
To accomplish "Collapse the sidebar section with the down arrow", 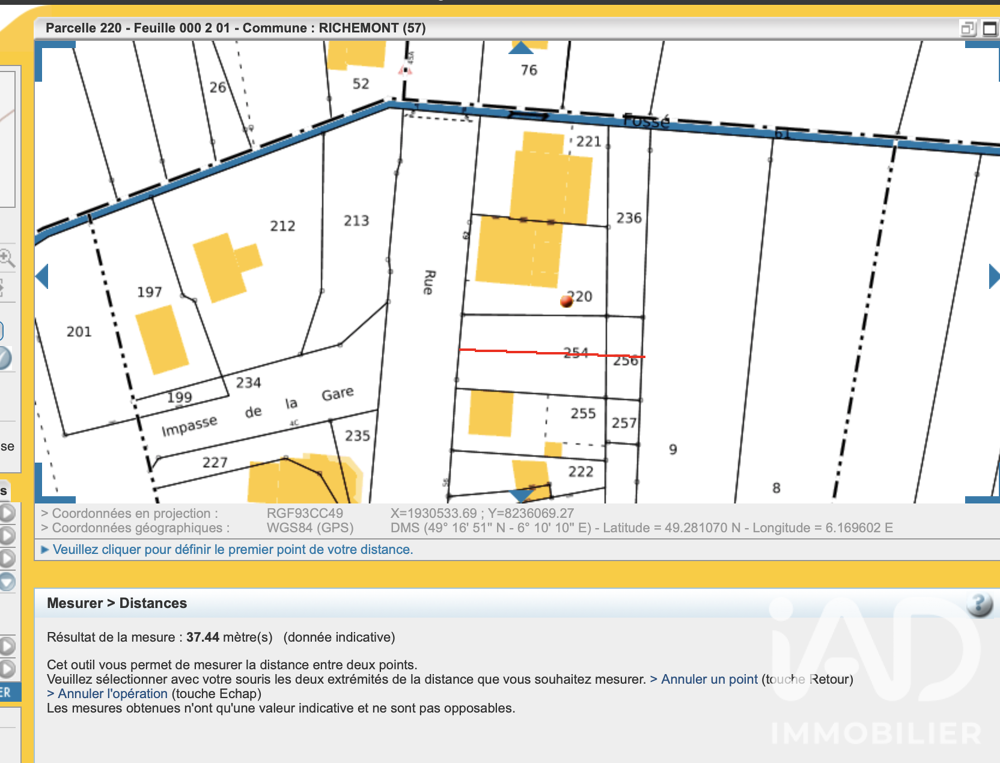I will tap(6, 581).
